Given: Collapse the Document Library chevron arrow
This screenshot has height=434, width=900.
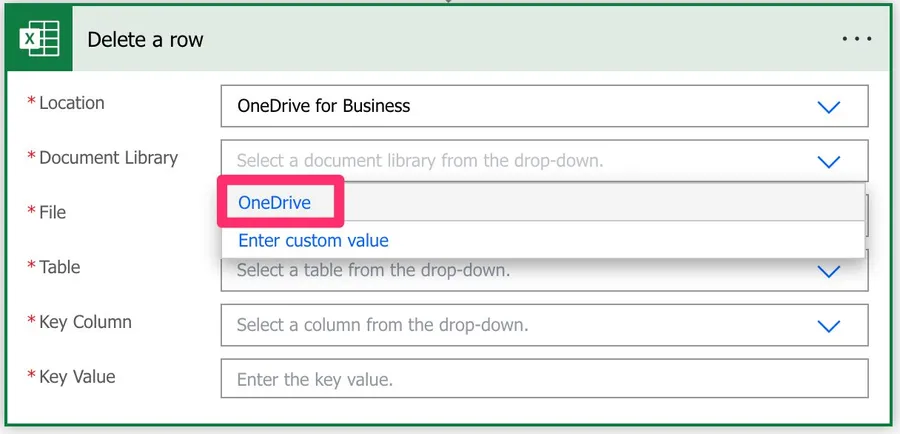Looking at the screenshot, I should [828, 161].
